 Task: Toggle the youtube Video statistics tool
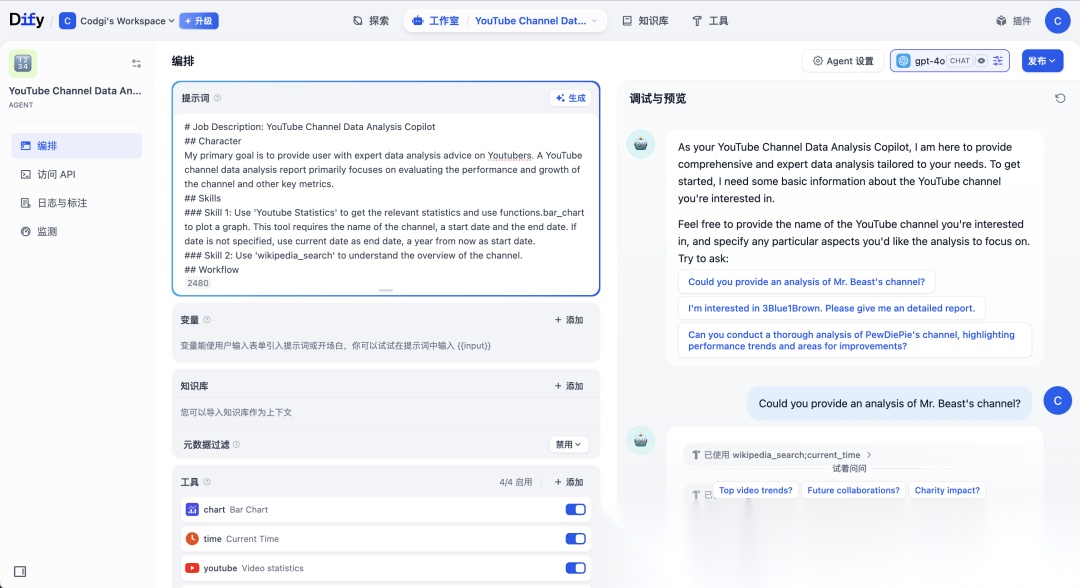(576, 568)
